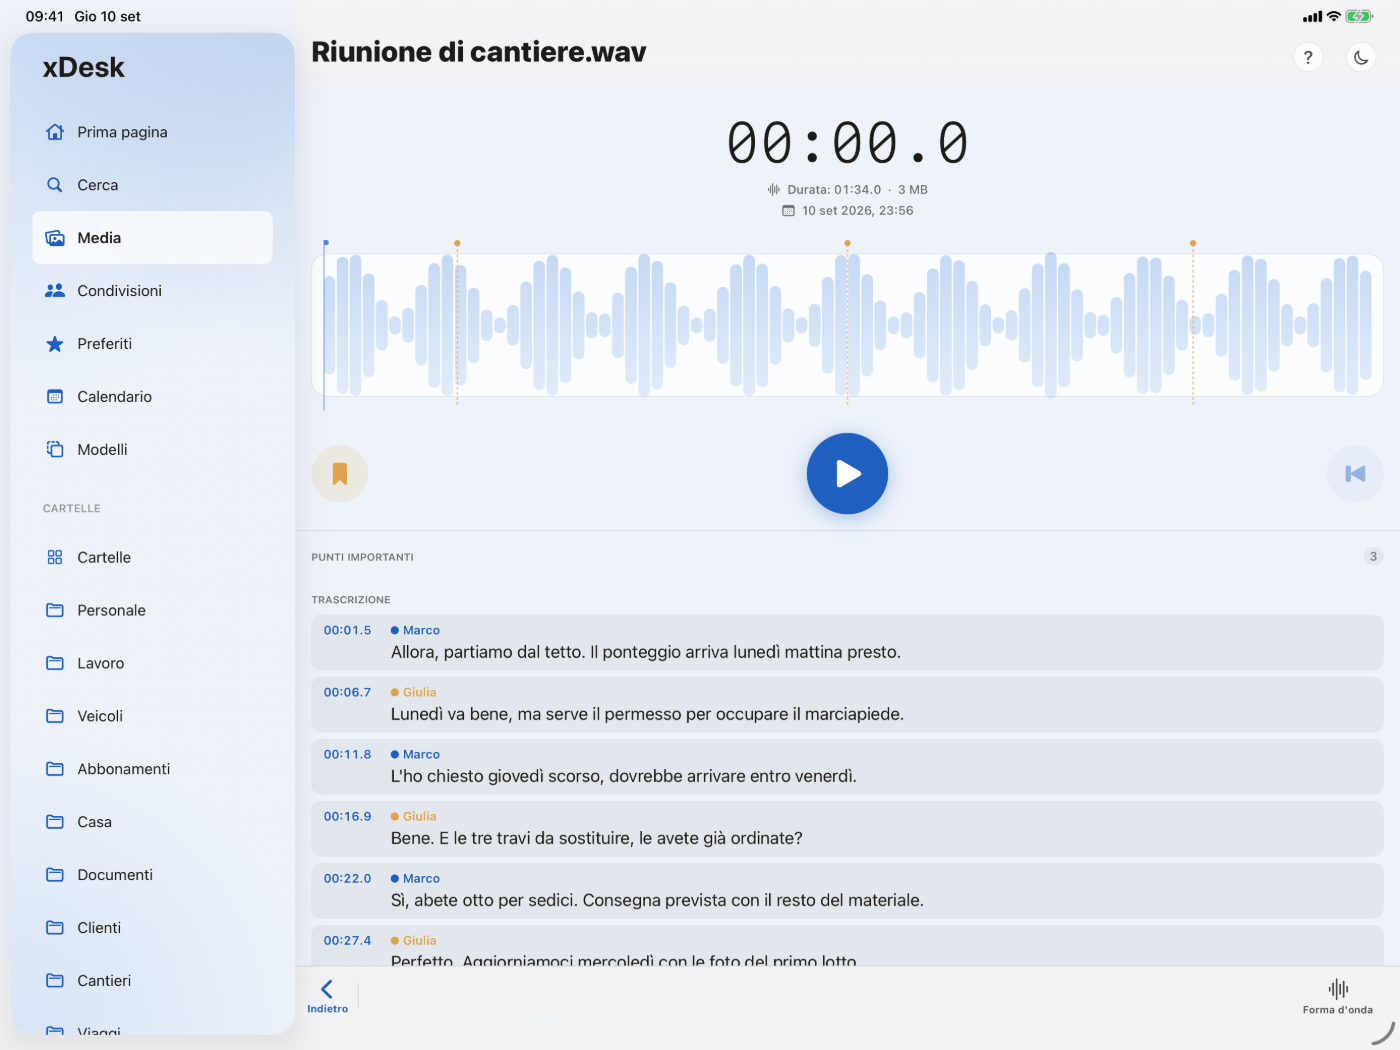Viewport: 1400px width, 1050px height.
Task: Toggle the Forma d'onda waveform view
Action: [1338, 996]
